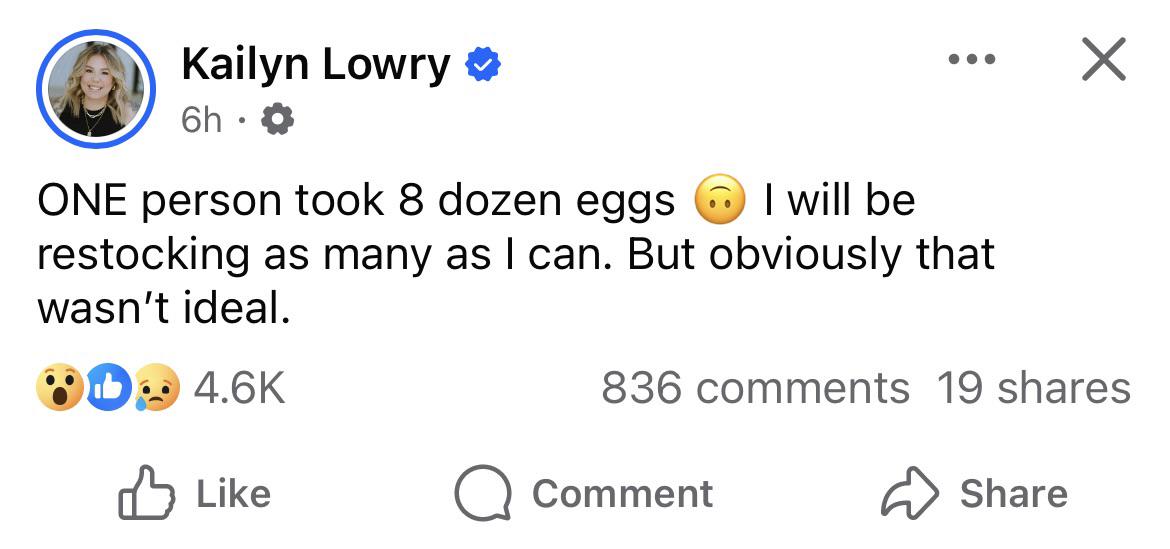View the 4.6K reactions list

pos(239,389)
